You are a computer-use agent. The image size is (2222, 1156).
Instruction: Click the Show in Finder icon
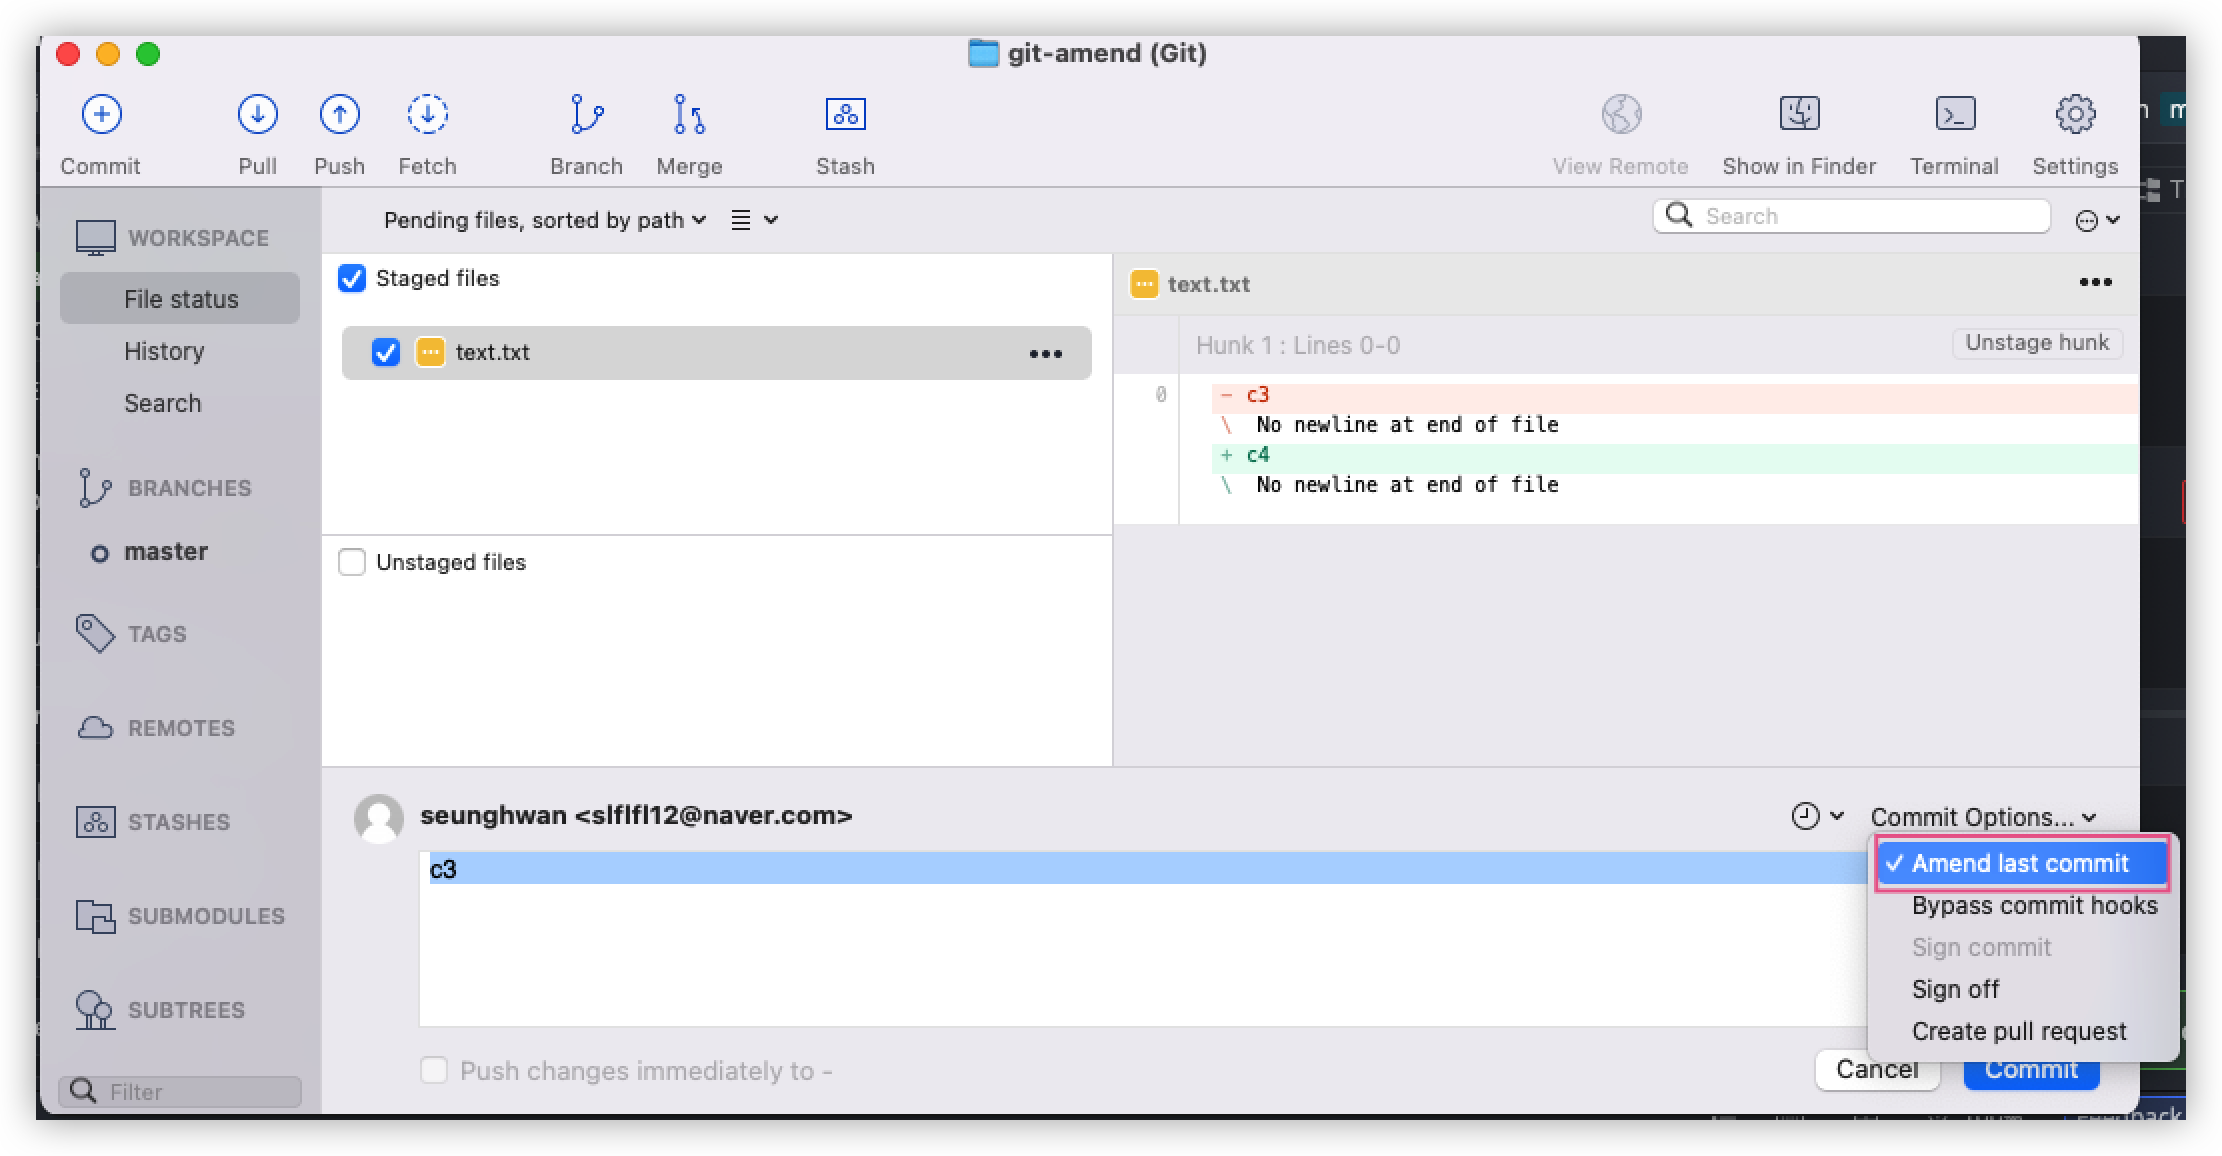coord(1799,115)
